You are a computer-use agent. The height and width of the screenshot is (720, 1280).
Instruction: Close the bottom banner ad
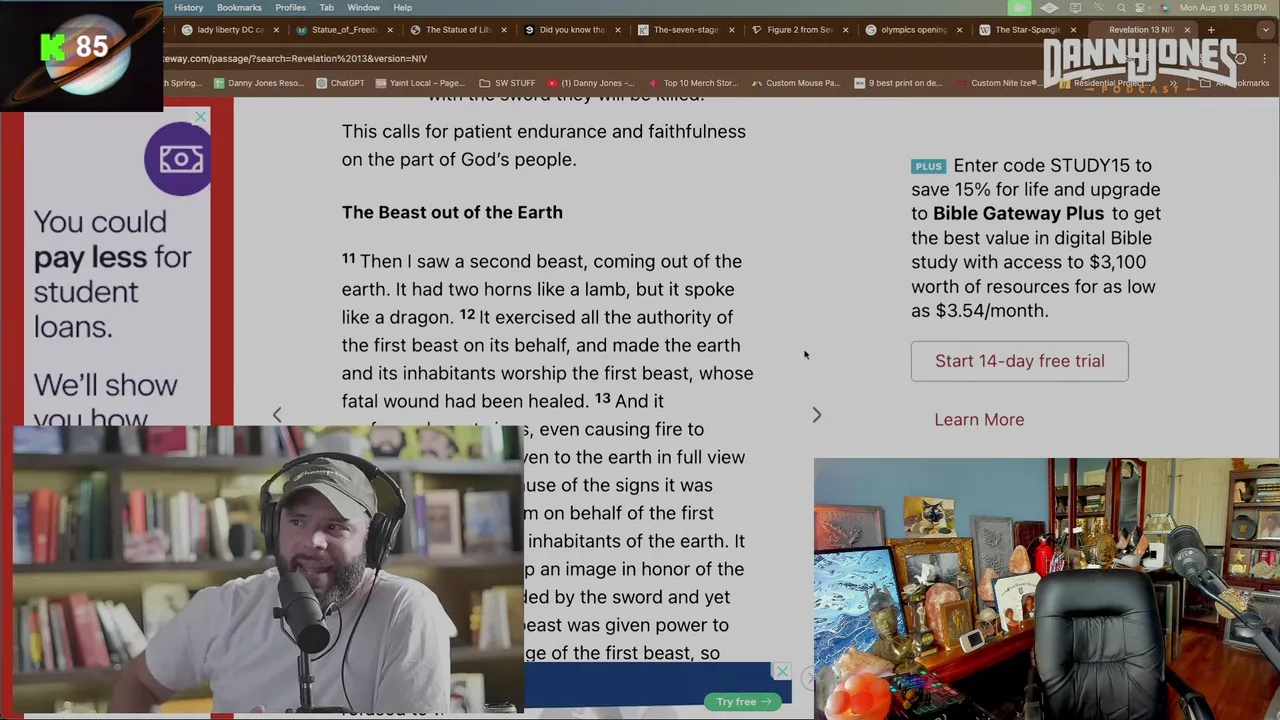782,672
